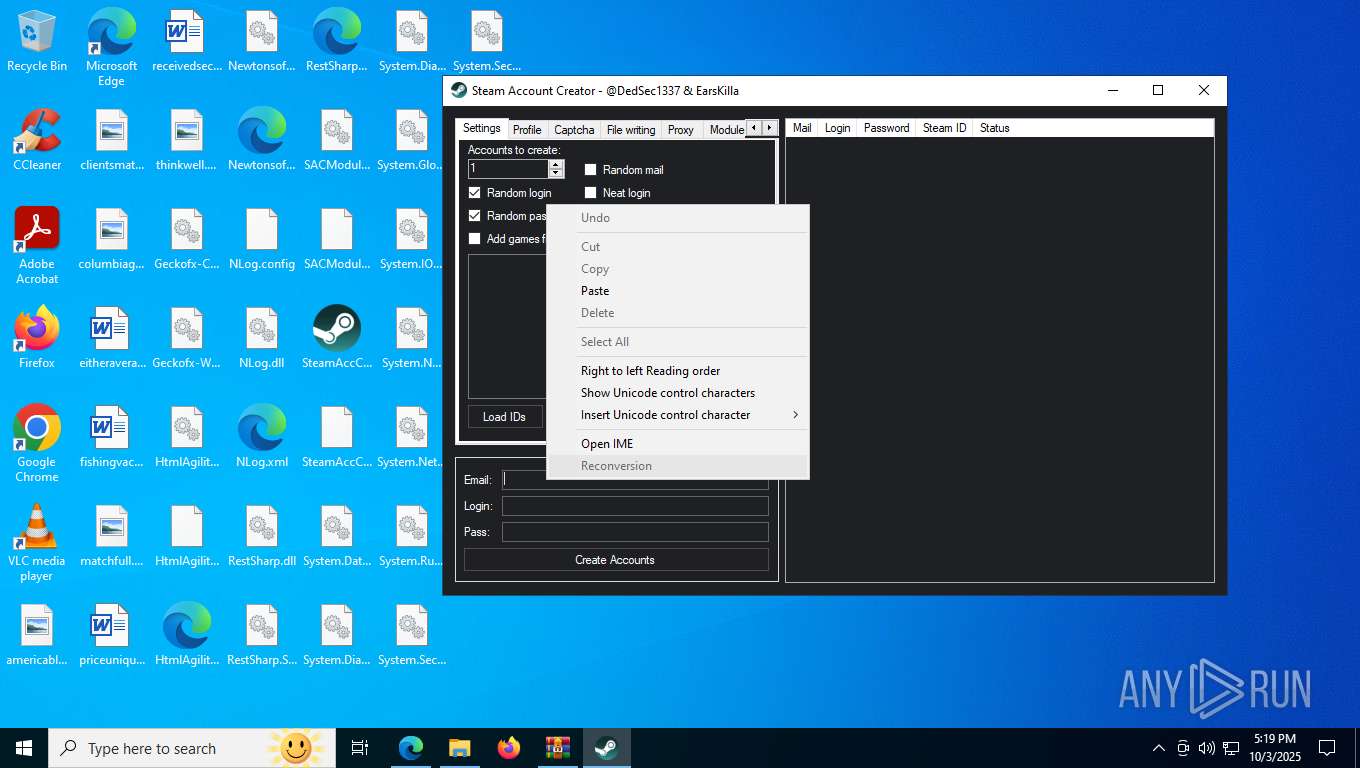
Task: Open Google Chrome desktop shortcut
Action: click(x=37, y=443)
